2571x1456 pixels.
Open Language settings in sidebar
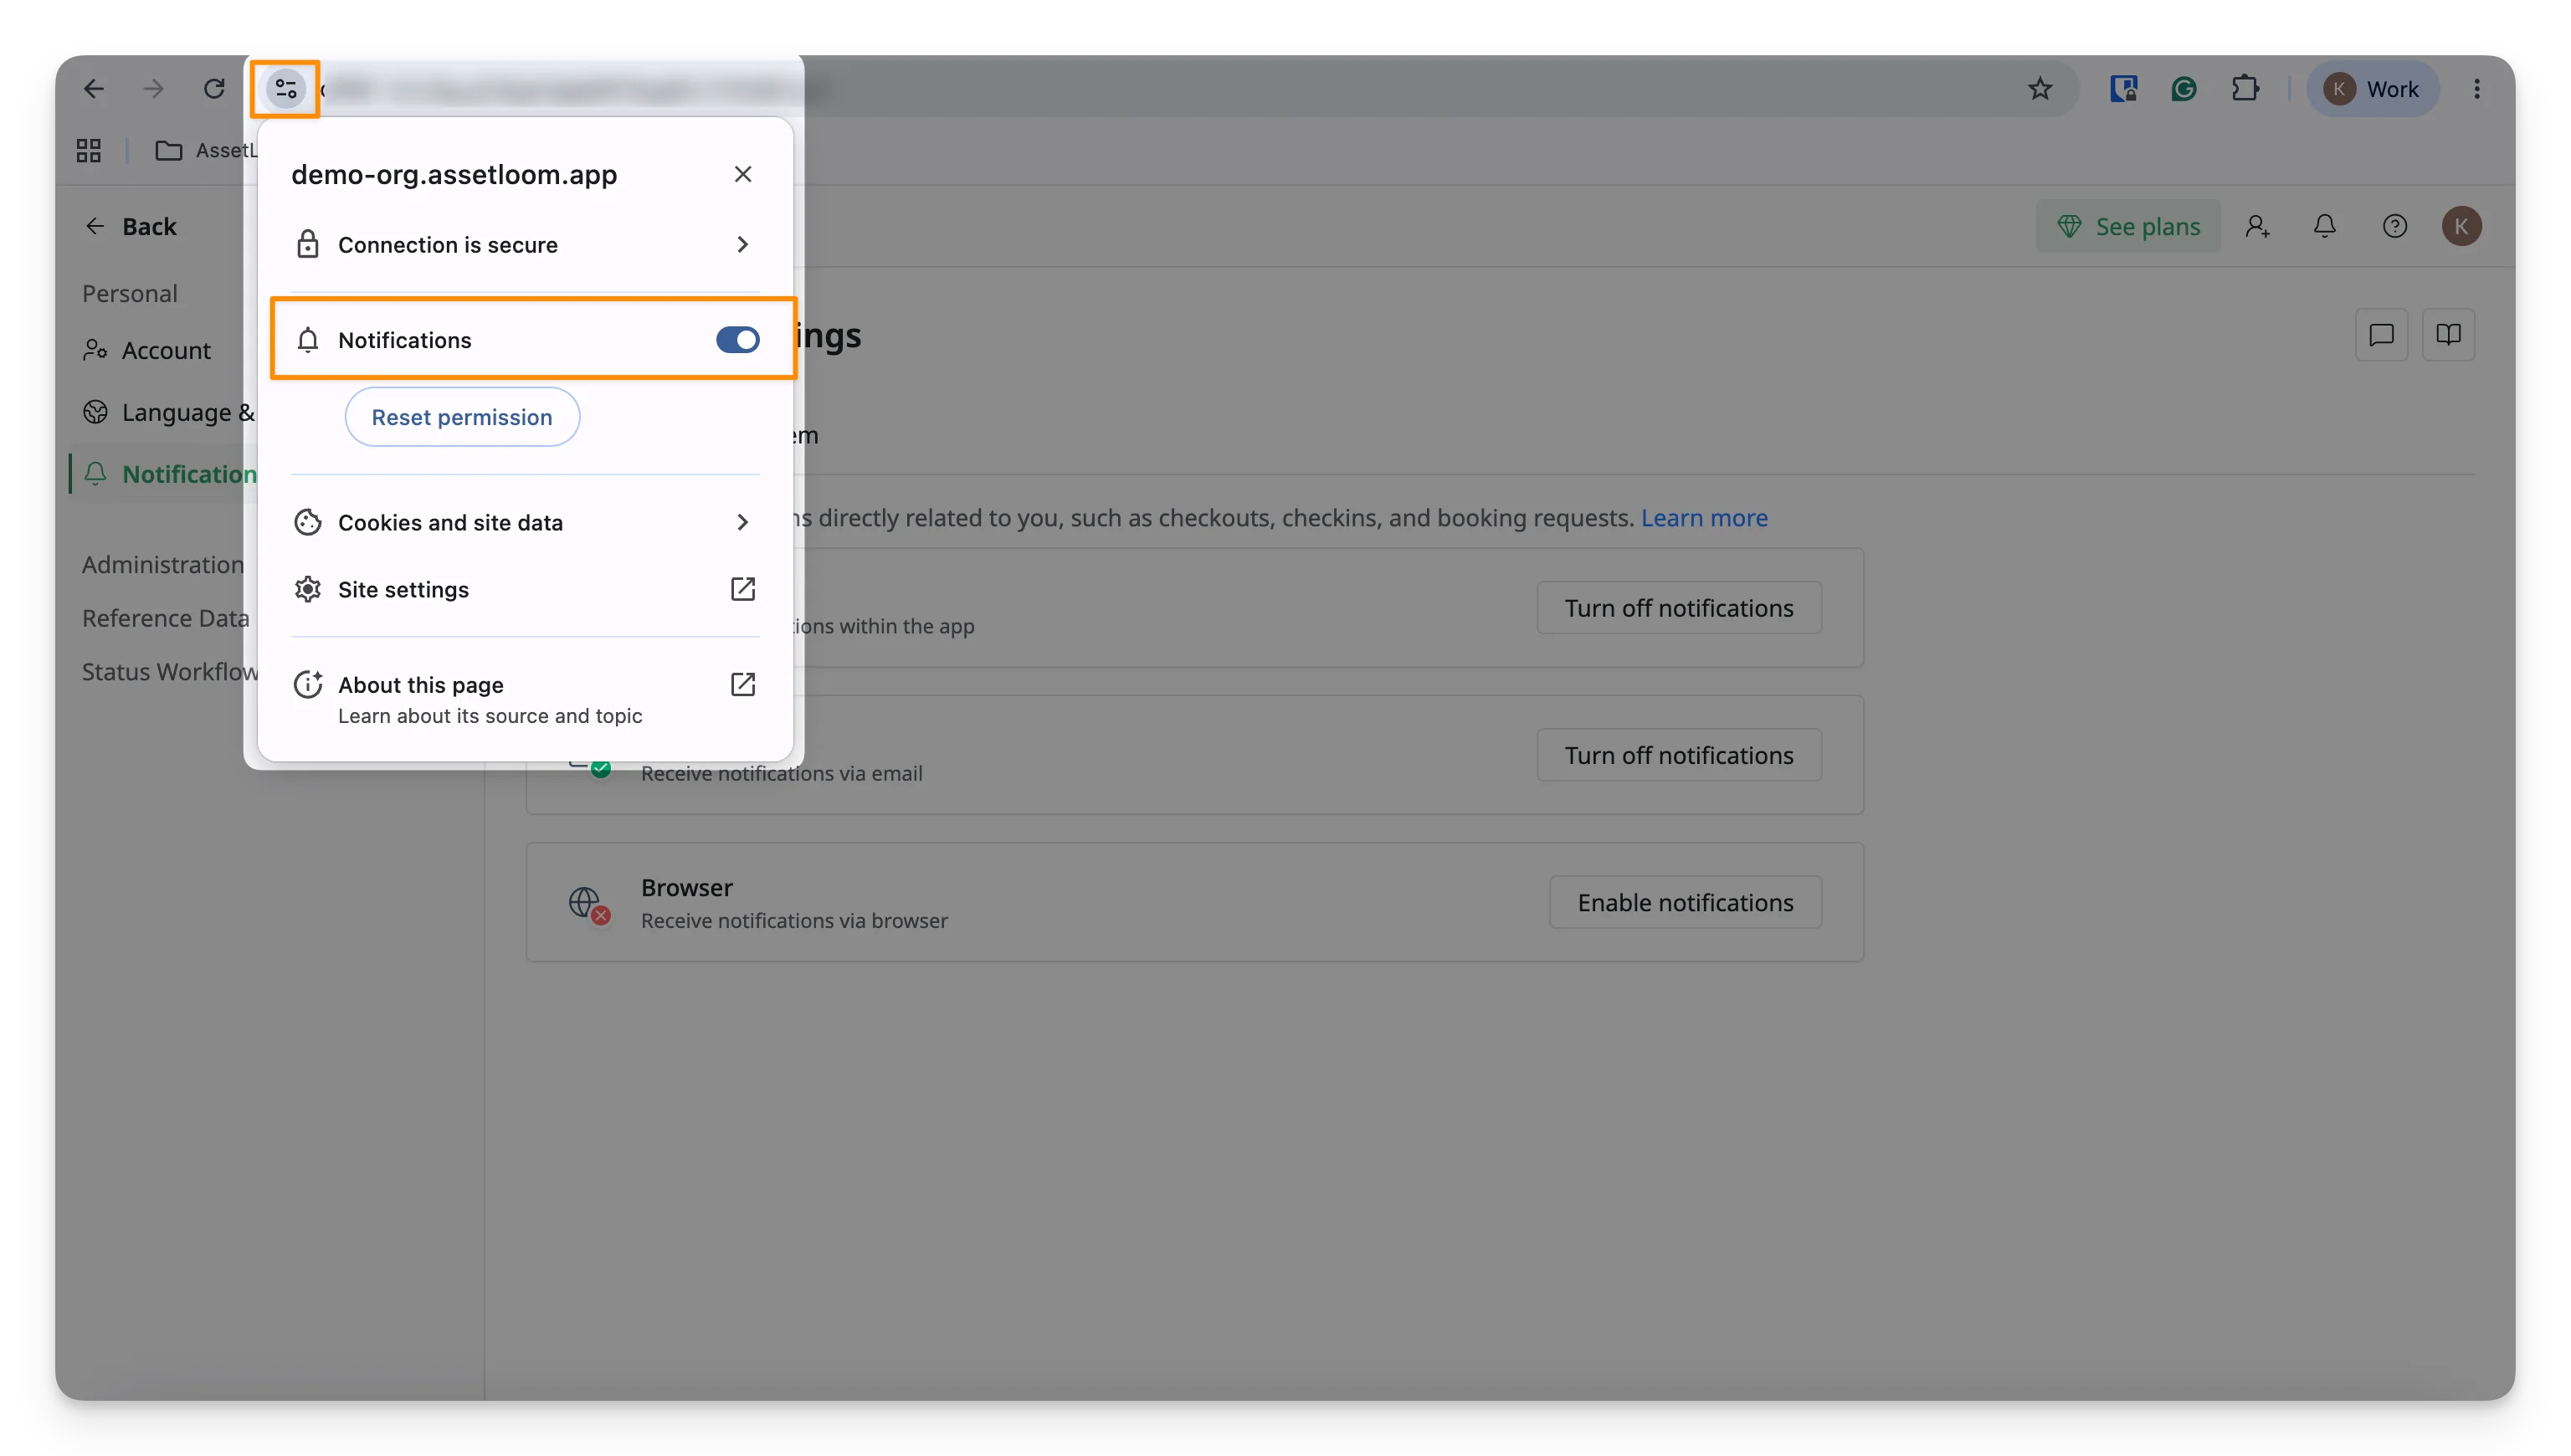point(169,412)
